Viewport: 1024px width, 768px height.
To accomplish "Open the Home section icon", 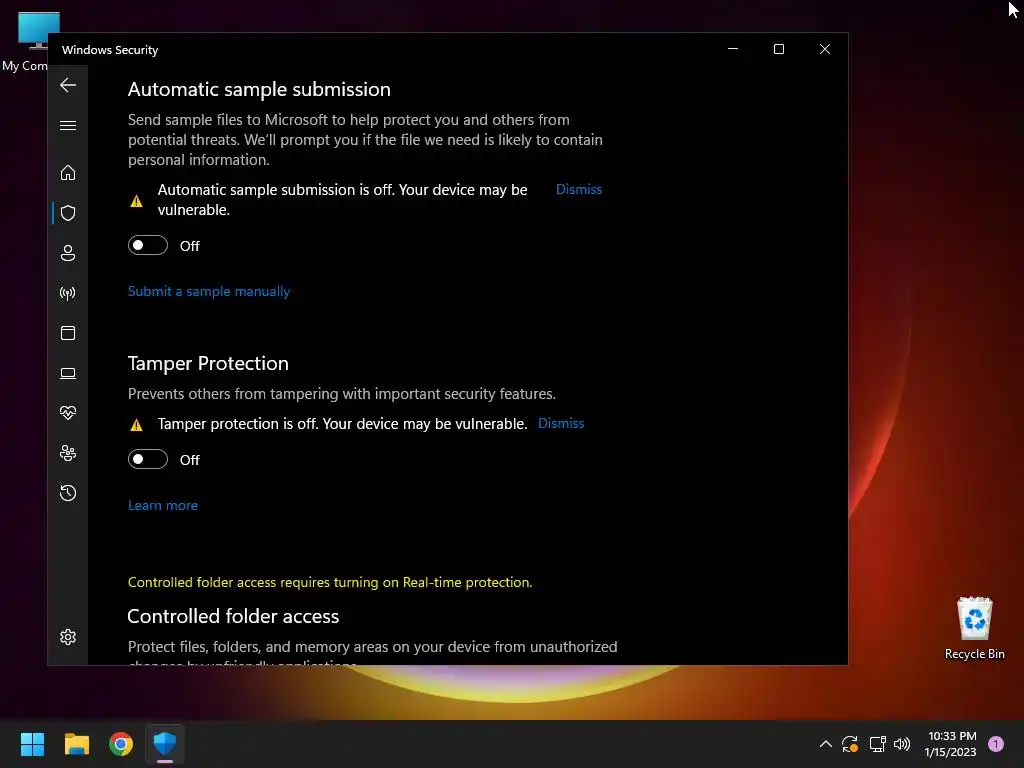I will click(x=68, y=172).
